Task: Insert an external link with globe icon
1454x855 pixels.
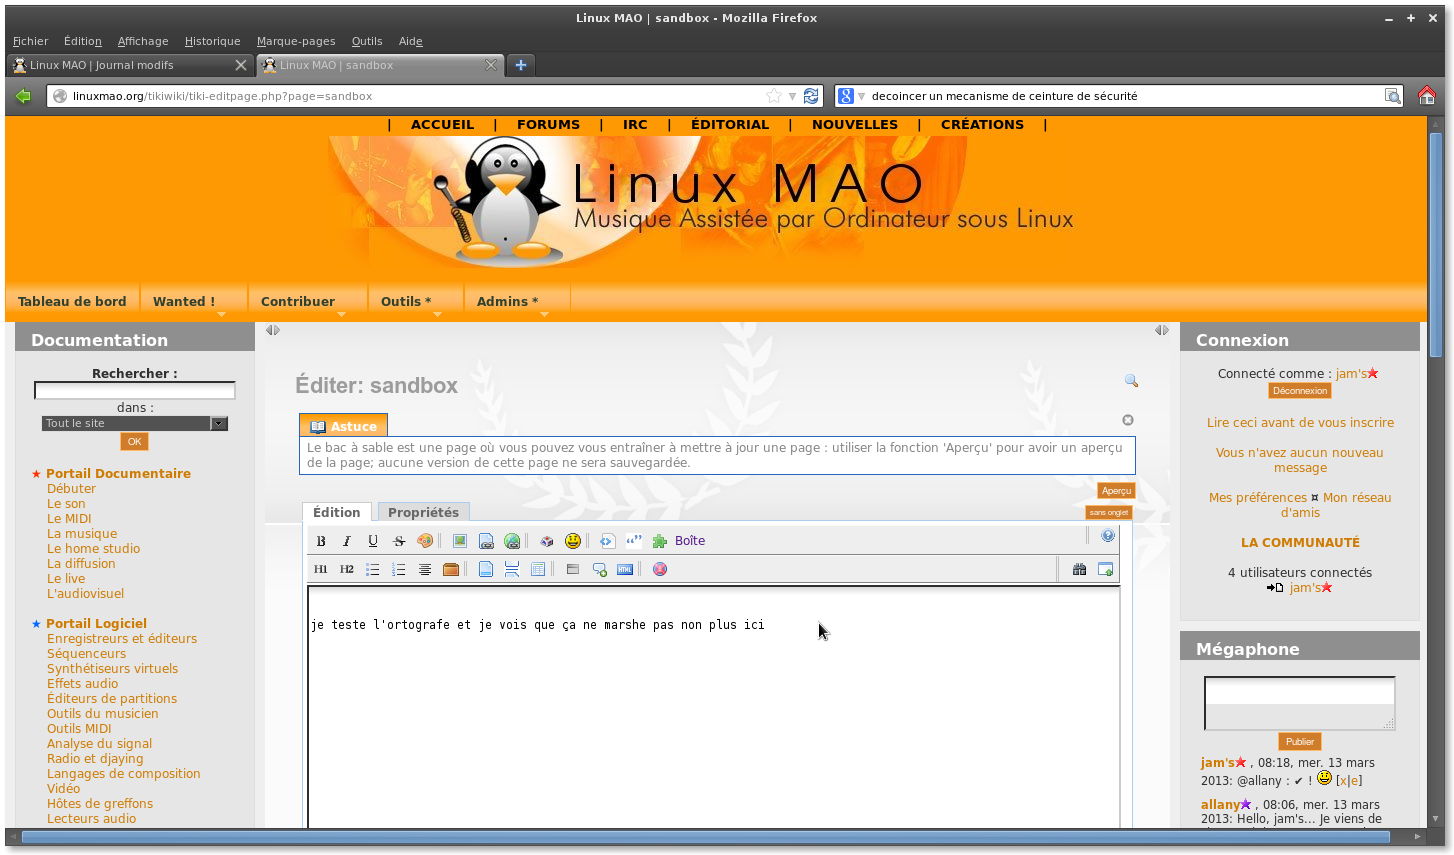Action: [512, 541]
